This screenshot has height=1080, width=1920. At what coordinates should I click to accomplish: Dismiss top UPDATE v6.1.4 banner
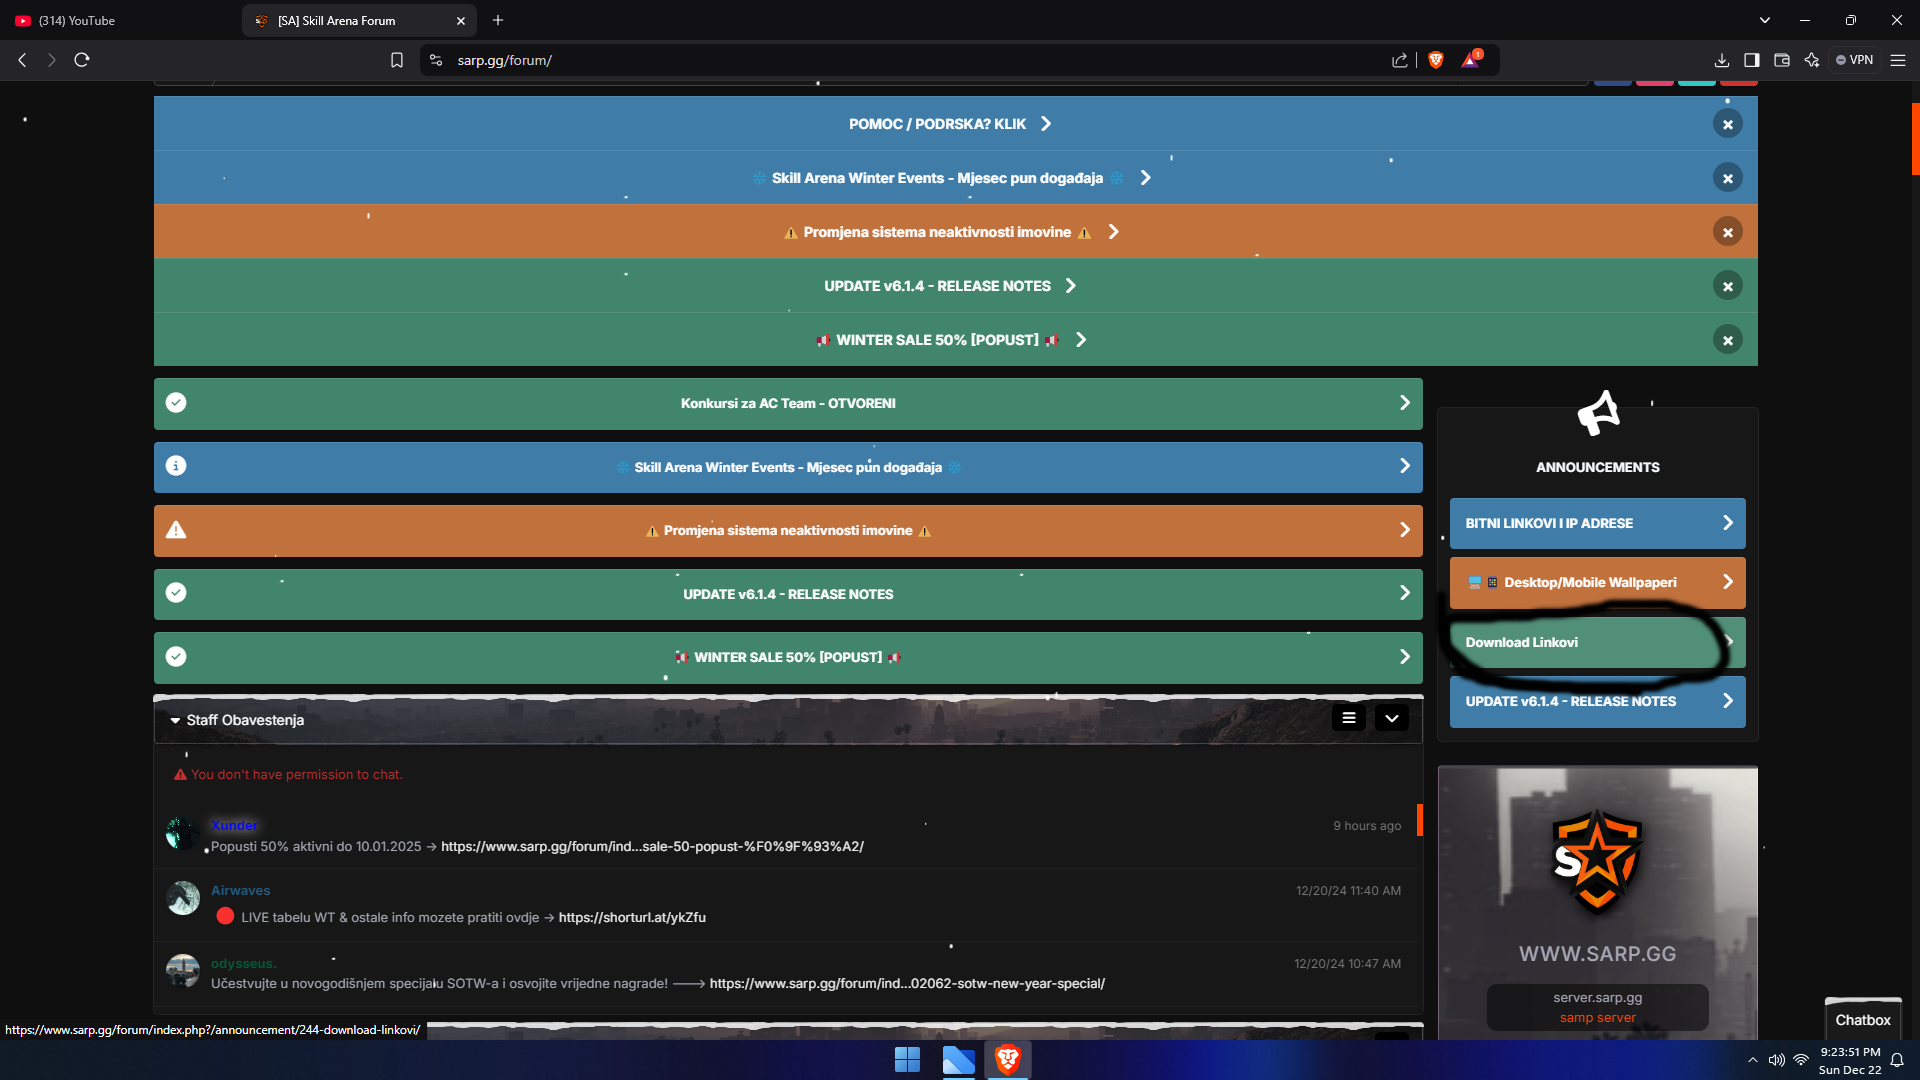pos(1727,286)
